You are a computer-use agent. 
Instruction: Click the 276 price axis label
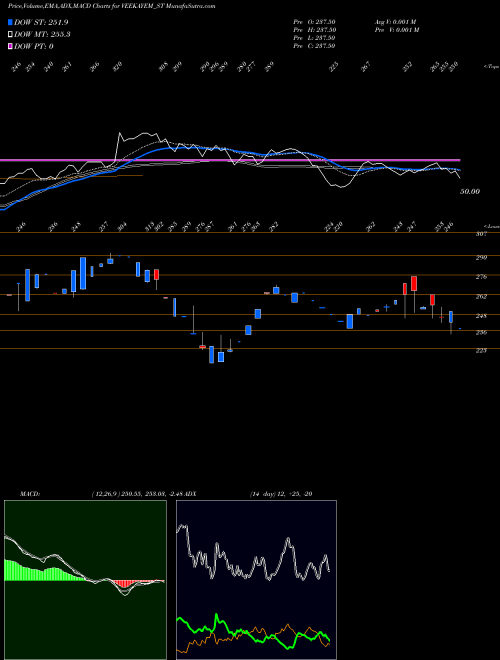(481, 277)
